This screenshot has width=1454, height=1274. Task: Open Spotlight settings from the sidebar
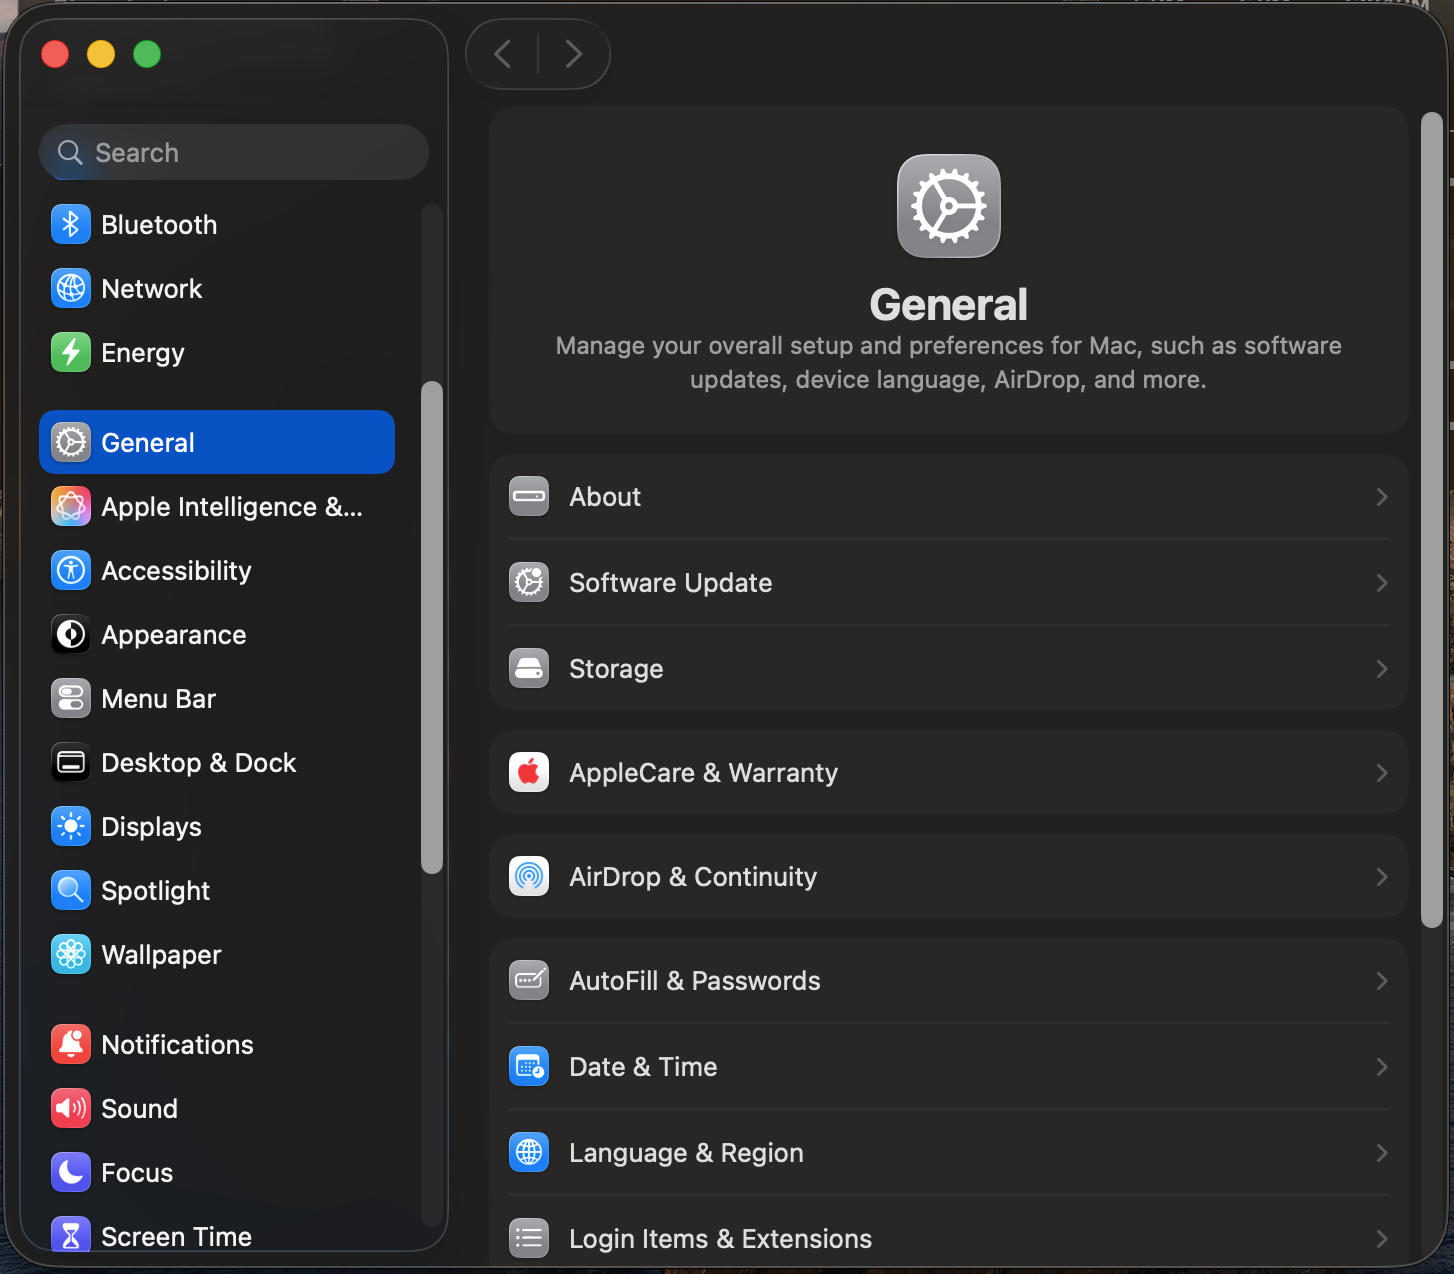point(217,891)
